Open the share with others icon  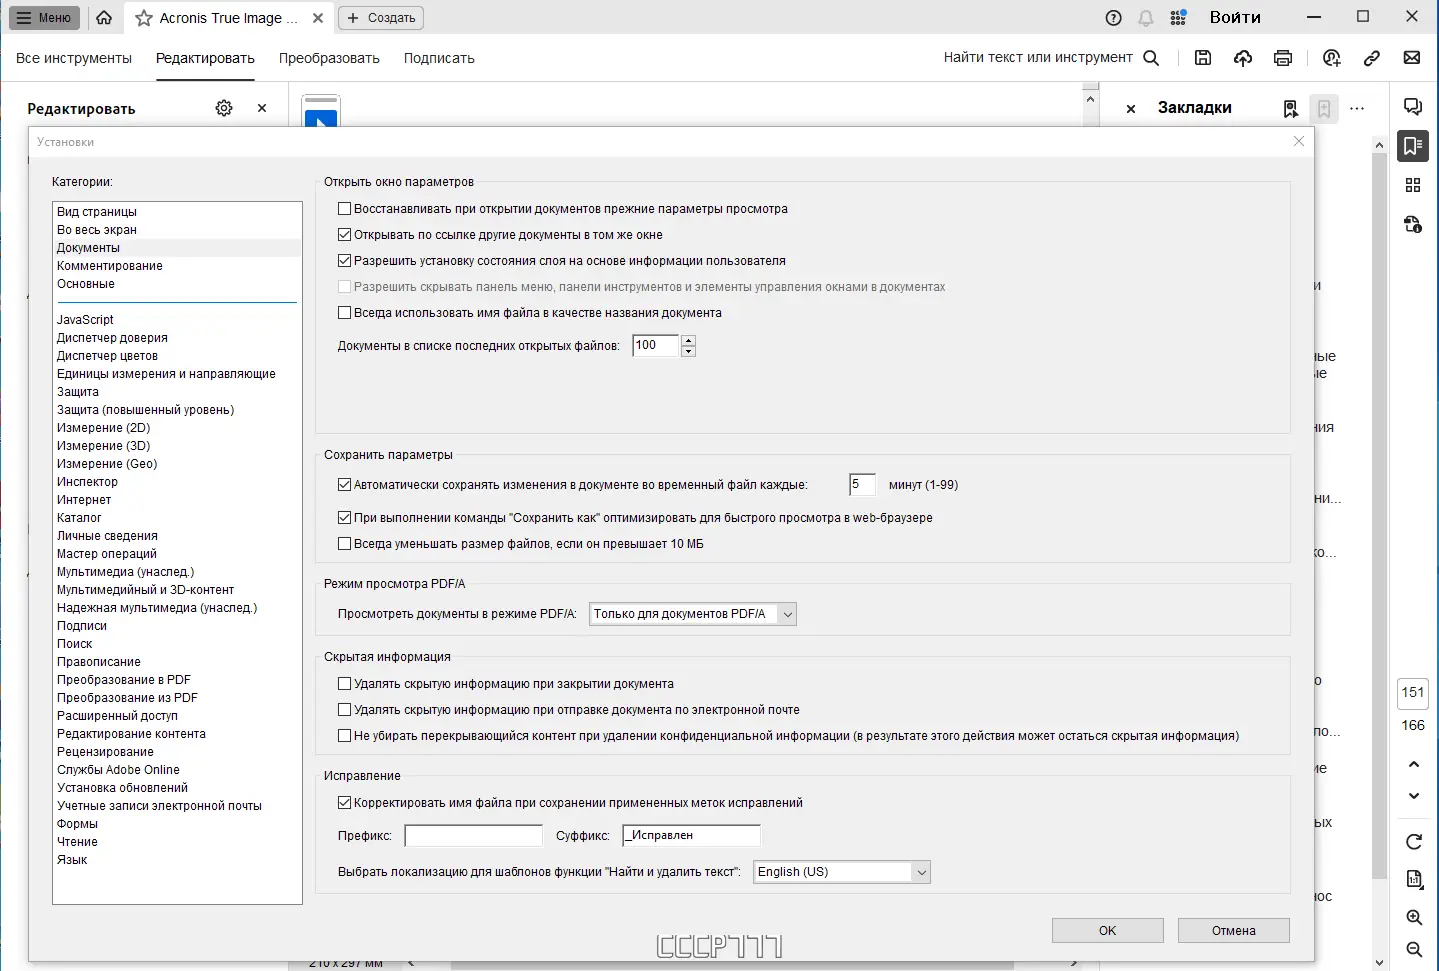pyautogui.click(x=1332, y=58)
